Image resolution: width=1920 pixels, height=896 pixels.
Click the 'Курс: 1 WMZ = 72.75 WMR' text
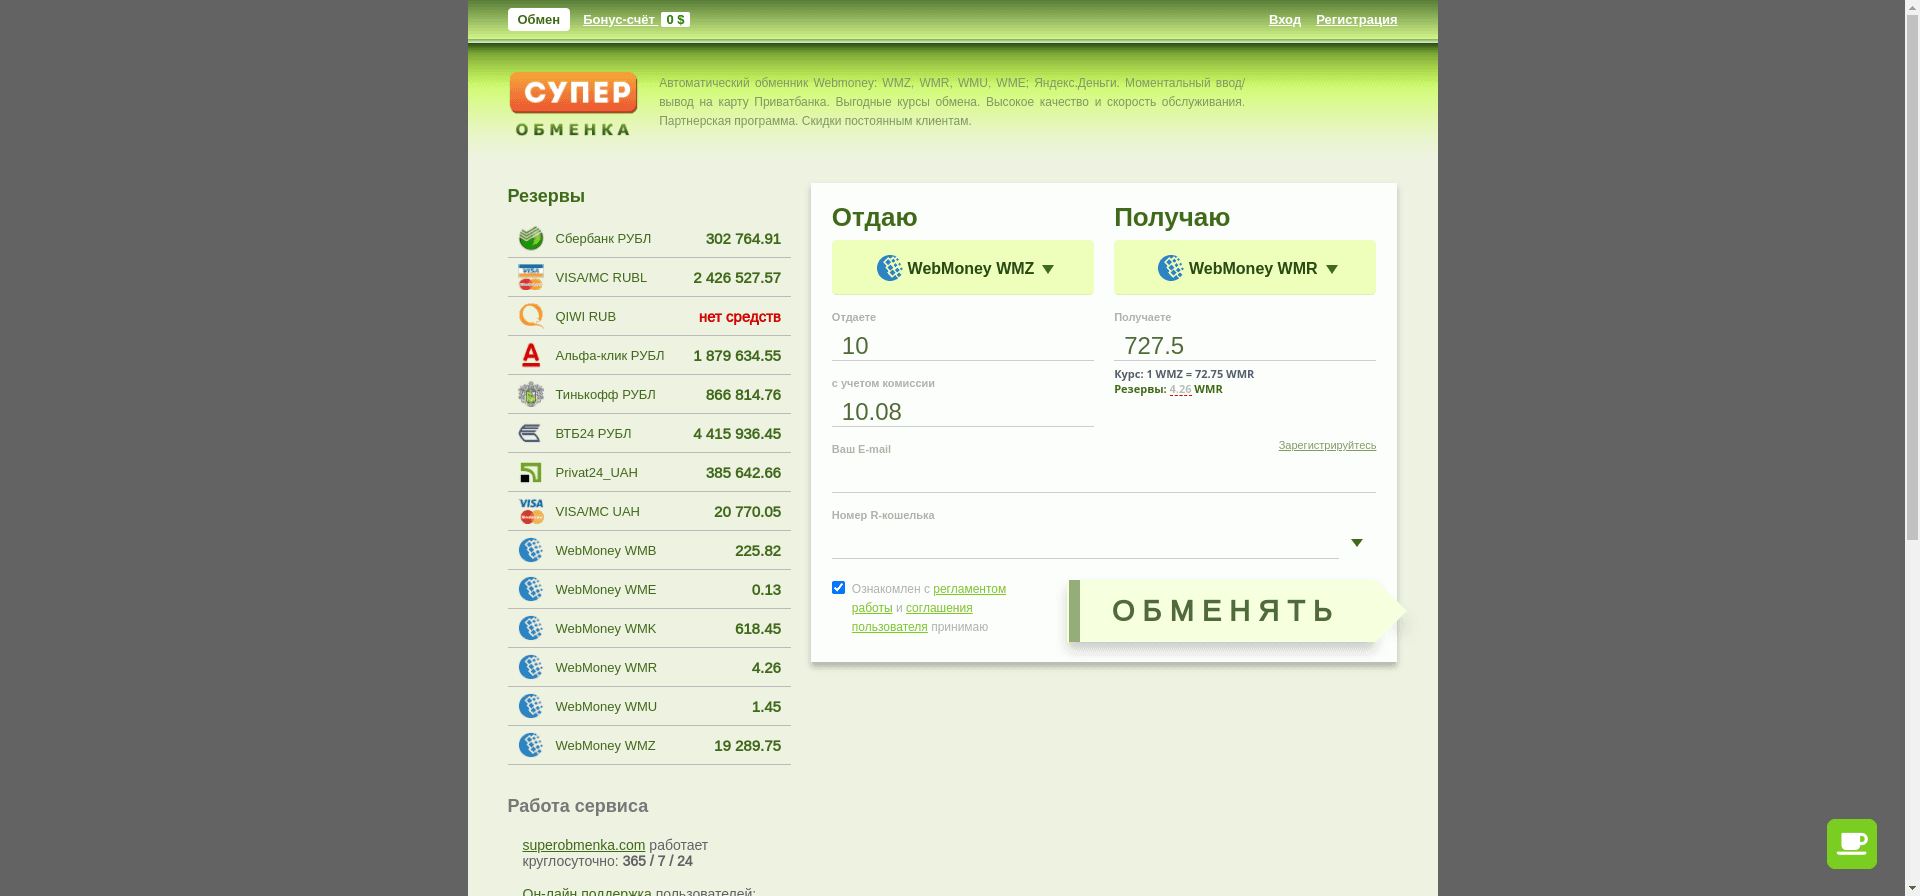[1184, 374]
